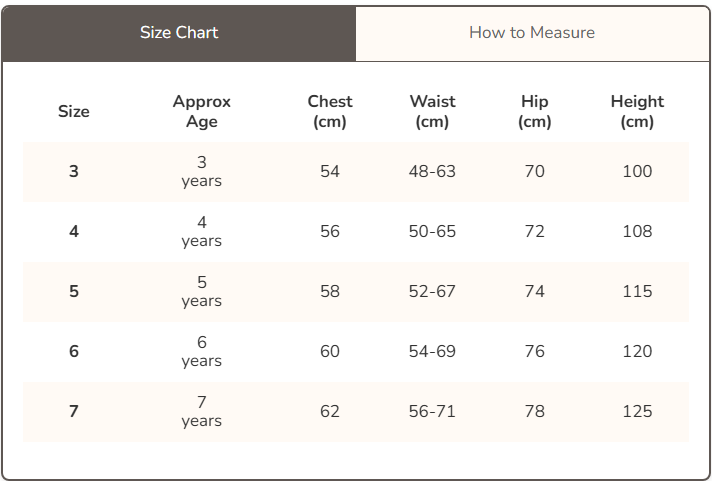712x481 pixels.
Task: Select size 7 row label
Action: (74, 412)
